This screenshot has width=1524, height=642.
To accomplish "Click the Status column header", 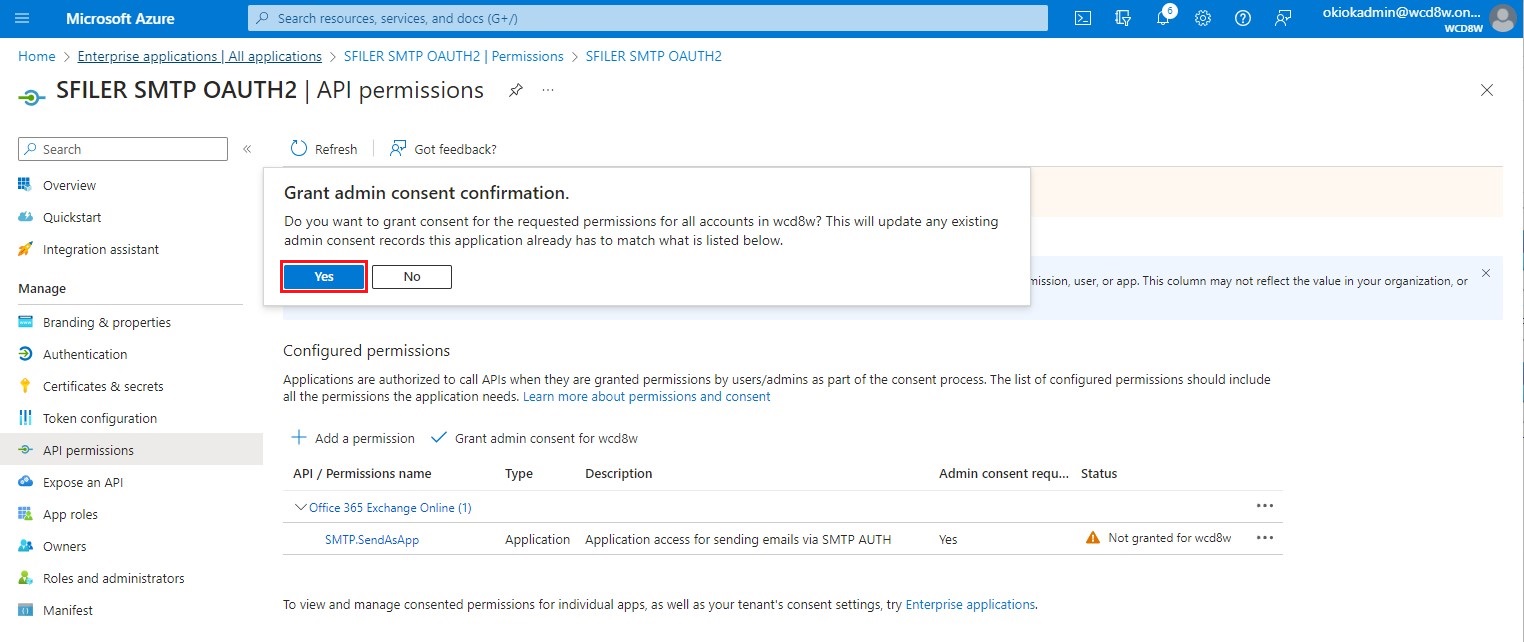I will [x=1099, y=473].
